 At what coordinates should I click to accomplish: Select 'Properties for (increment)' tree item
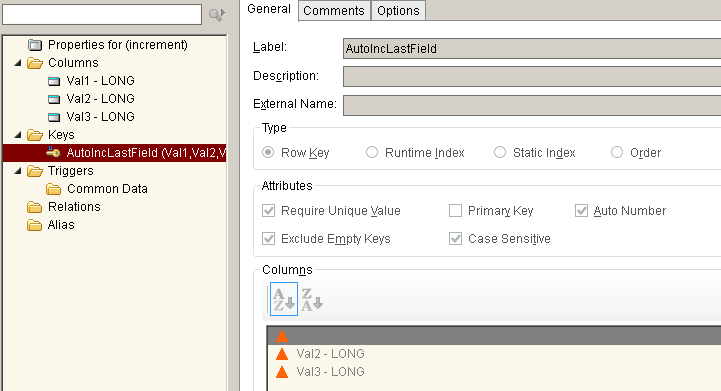click(118, 45)
